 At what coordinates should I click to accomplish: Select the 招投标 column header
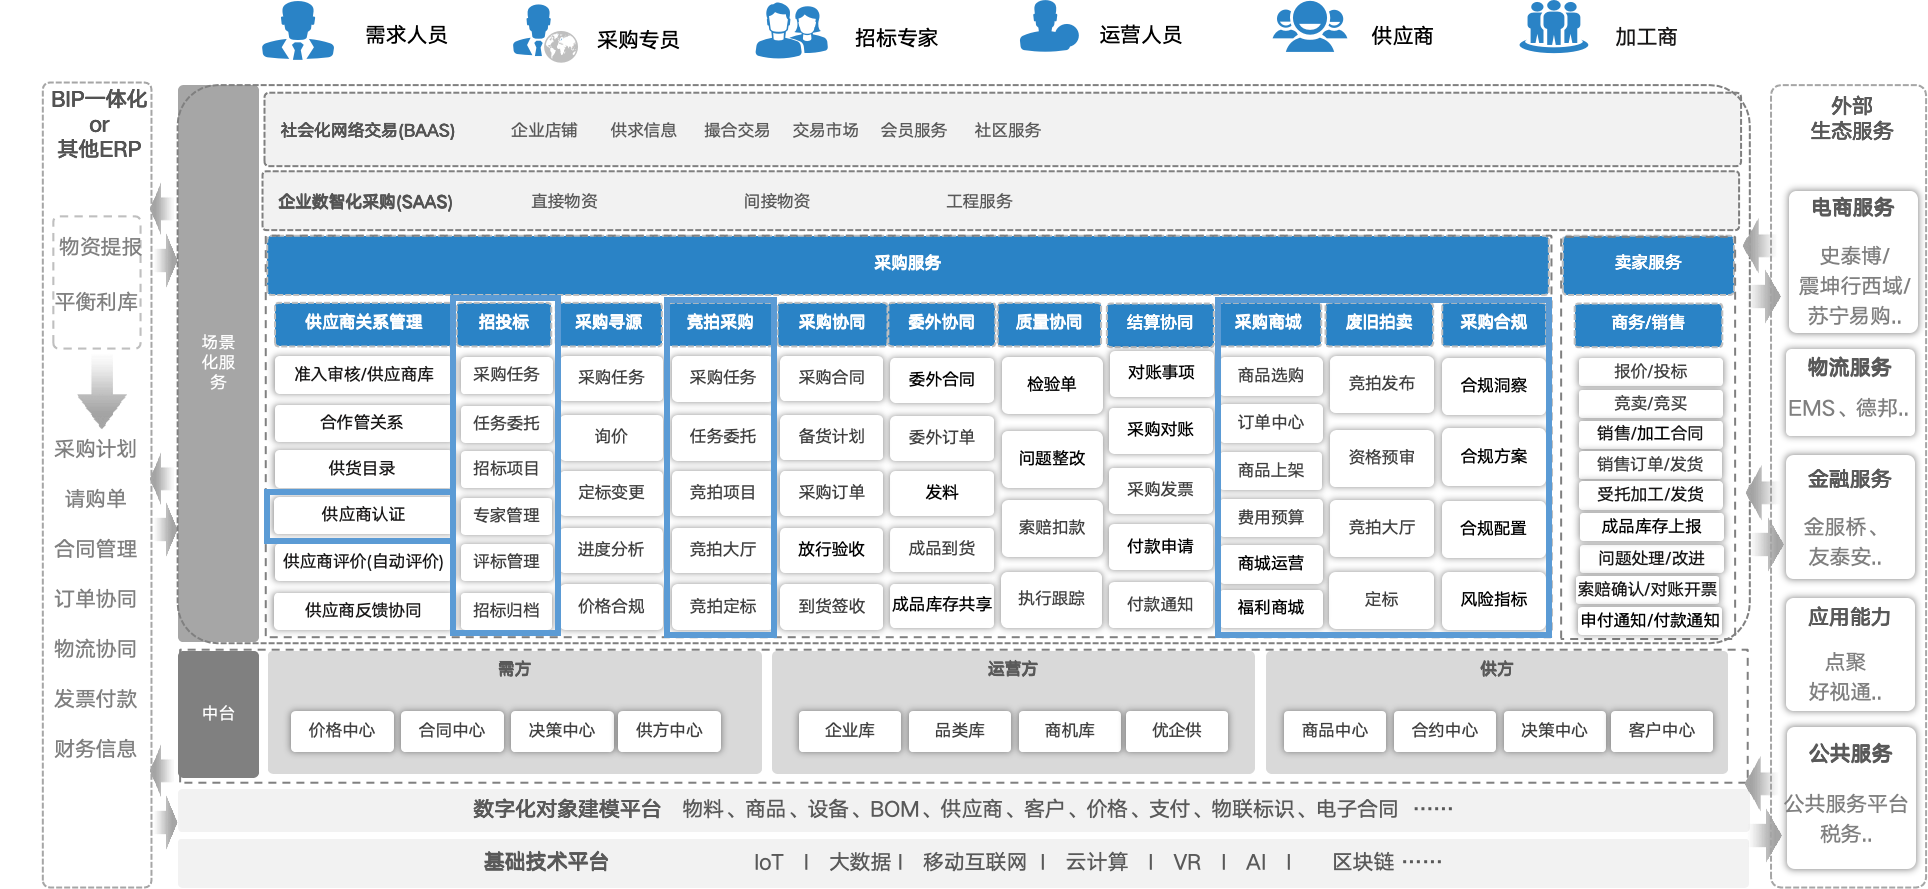pyautogui.click(x=503, y=322)
